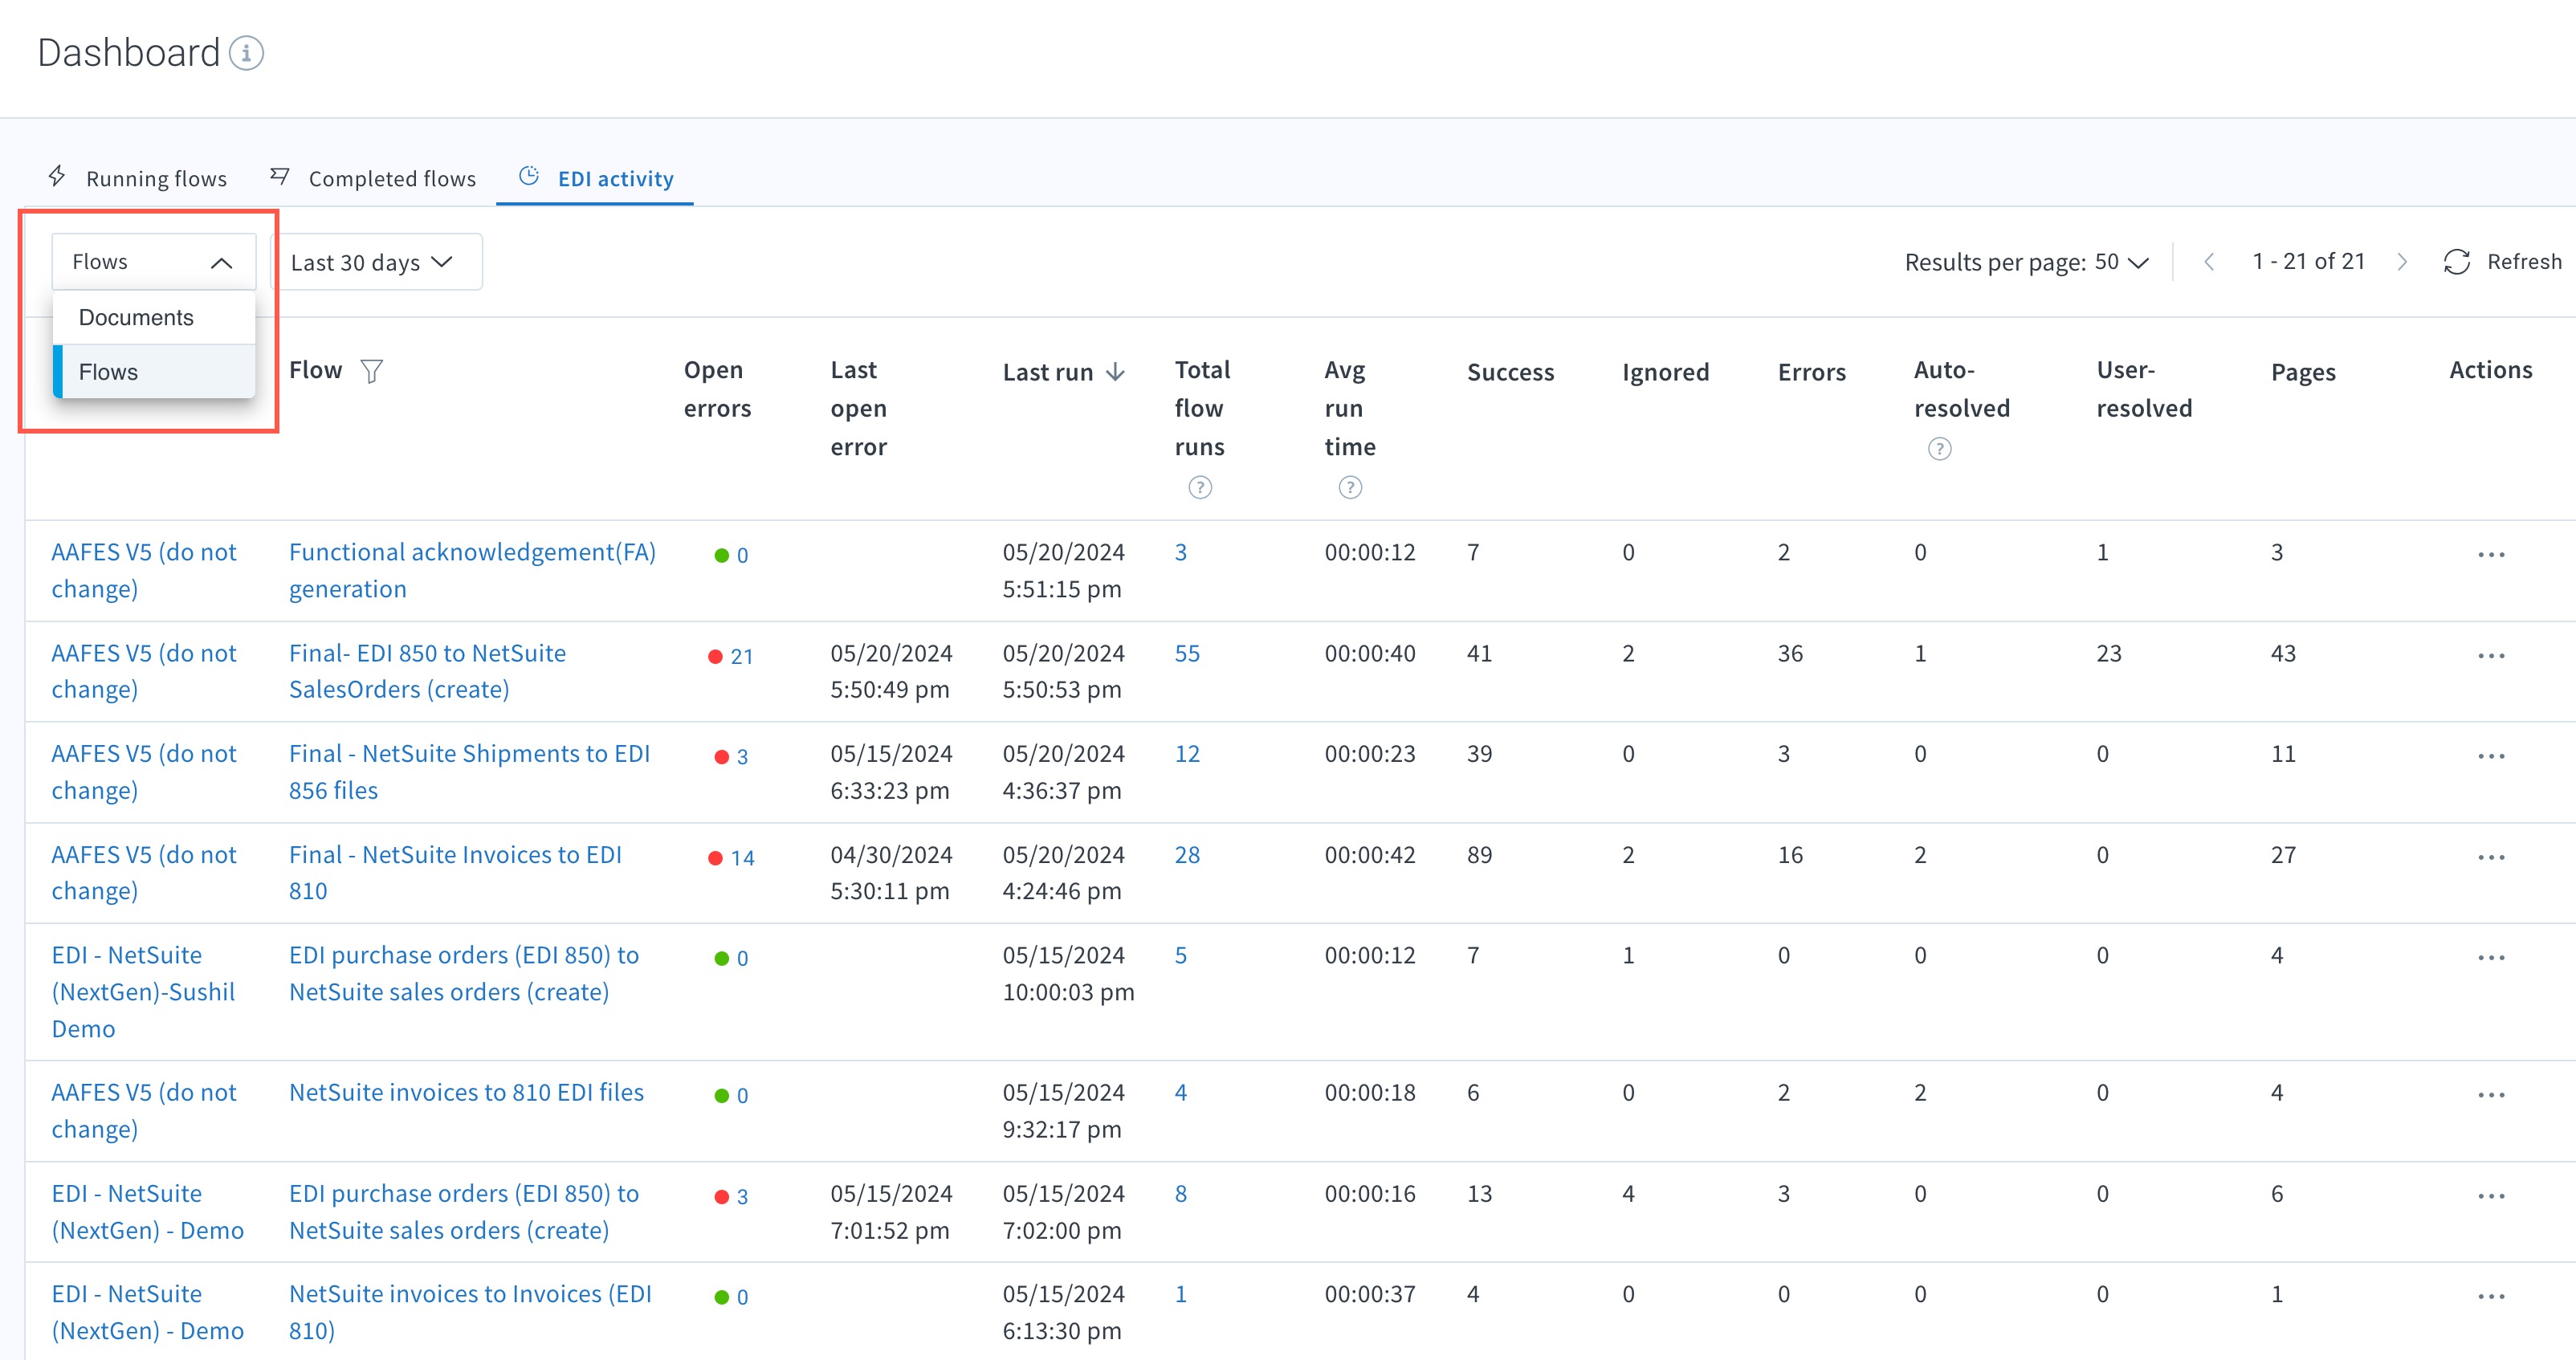This screenshot has height=1360, width=2576.
Task: Click the previous page chevron
Action: 2210,261
